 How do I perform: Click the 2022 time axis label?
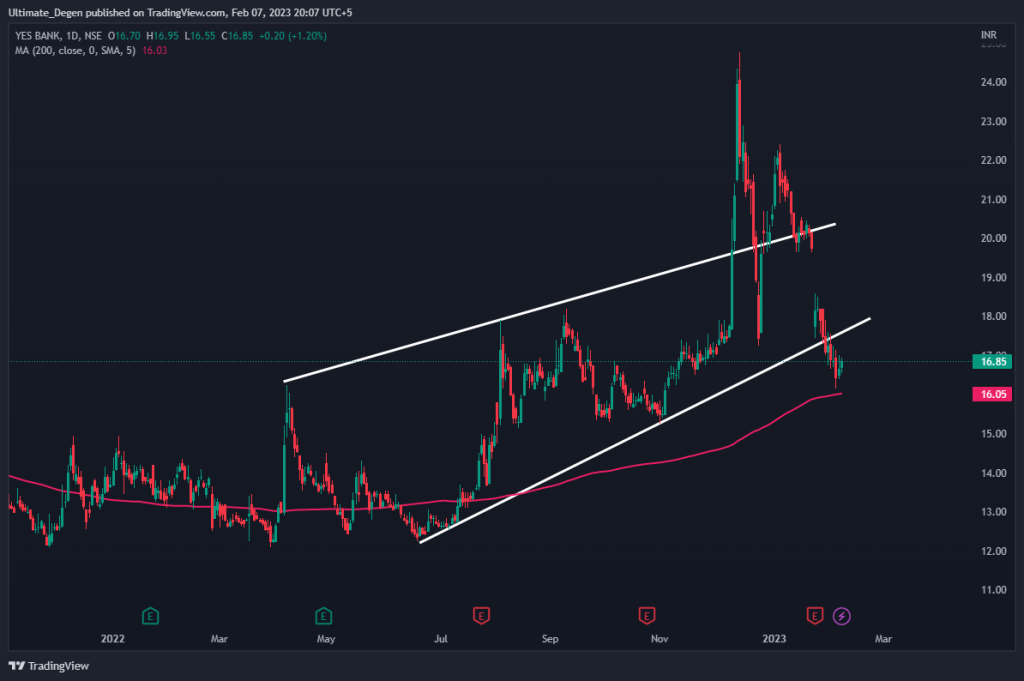coord(112,639)
